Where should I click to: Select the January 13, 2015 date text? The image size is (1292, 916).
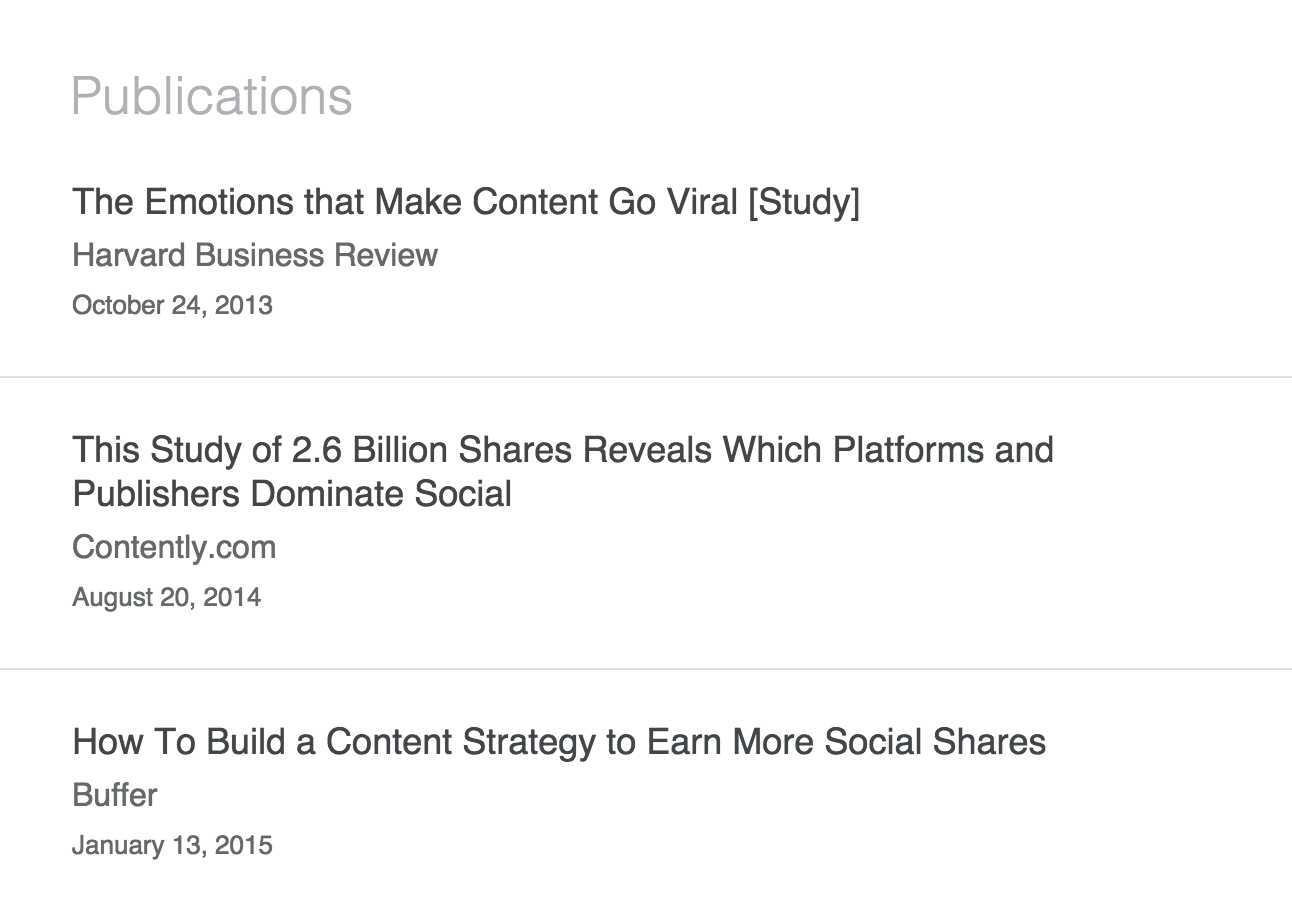172,846
